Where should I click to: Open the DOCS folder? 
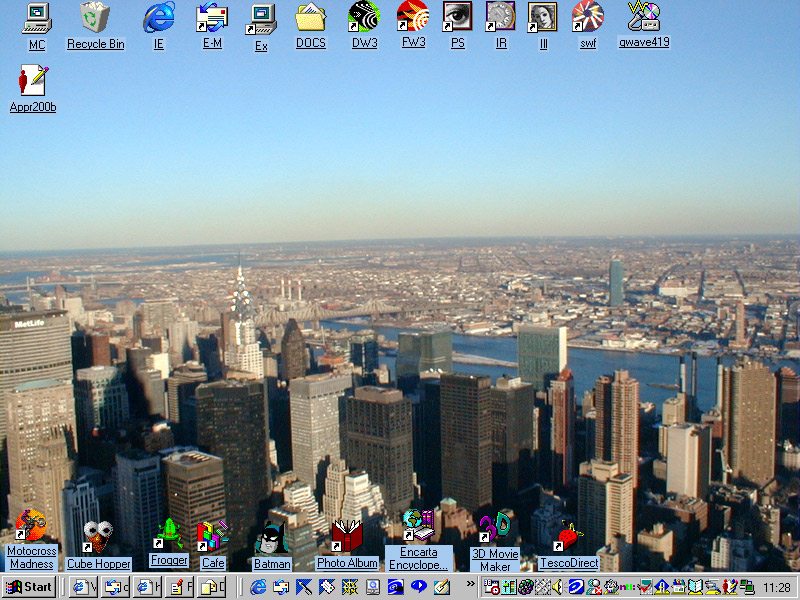[x=310, y=18]
